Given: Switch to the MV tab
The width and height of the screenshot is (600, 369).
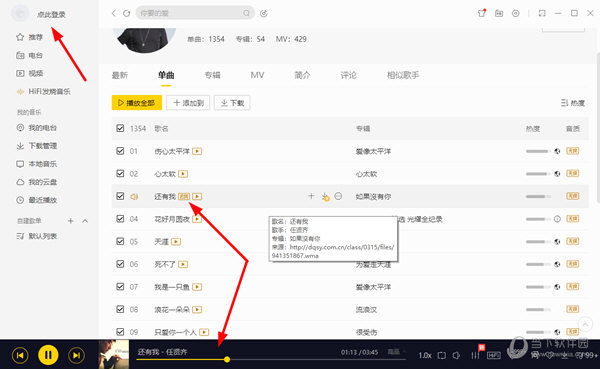Looking at the screenshot, I should coord(257,75).
